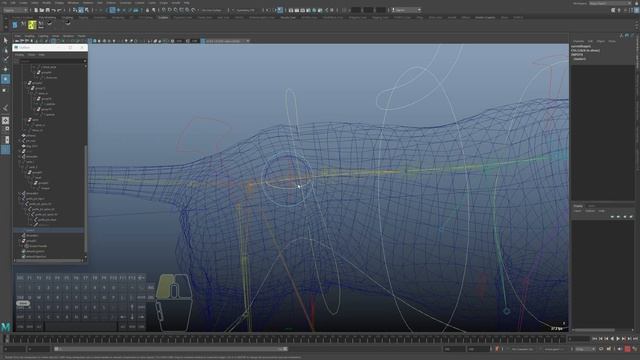Image resolution: width=640 pixels, height=360 pixels.
Task: Click Go to Start of playback range
Action: [x=595, y=339]
